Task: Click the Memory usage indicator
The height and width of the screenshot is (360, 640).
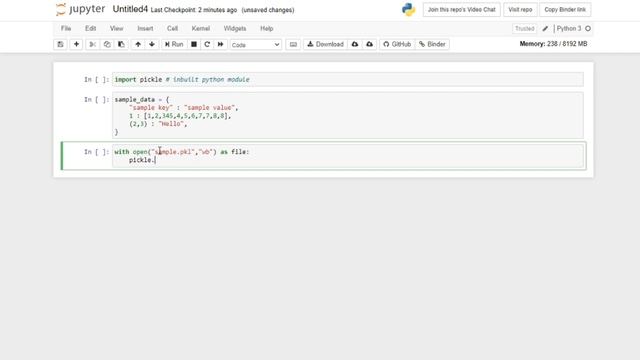Action: [553, 44]
